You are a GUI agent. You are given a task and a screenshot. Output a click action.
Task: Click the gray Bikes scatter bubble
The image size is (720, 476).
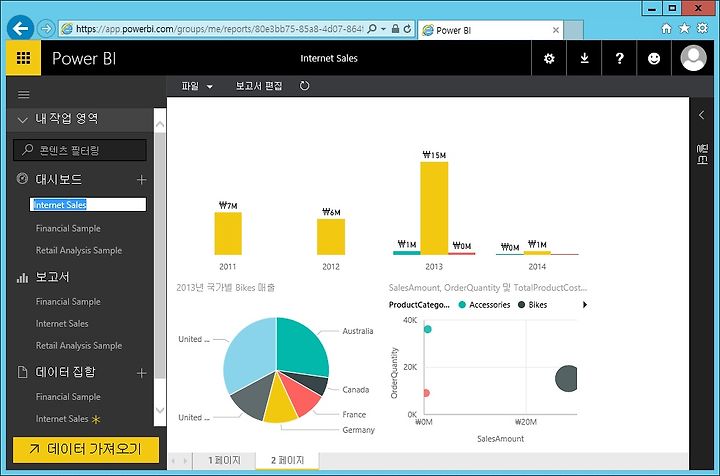(x=566, y=379)
